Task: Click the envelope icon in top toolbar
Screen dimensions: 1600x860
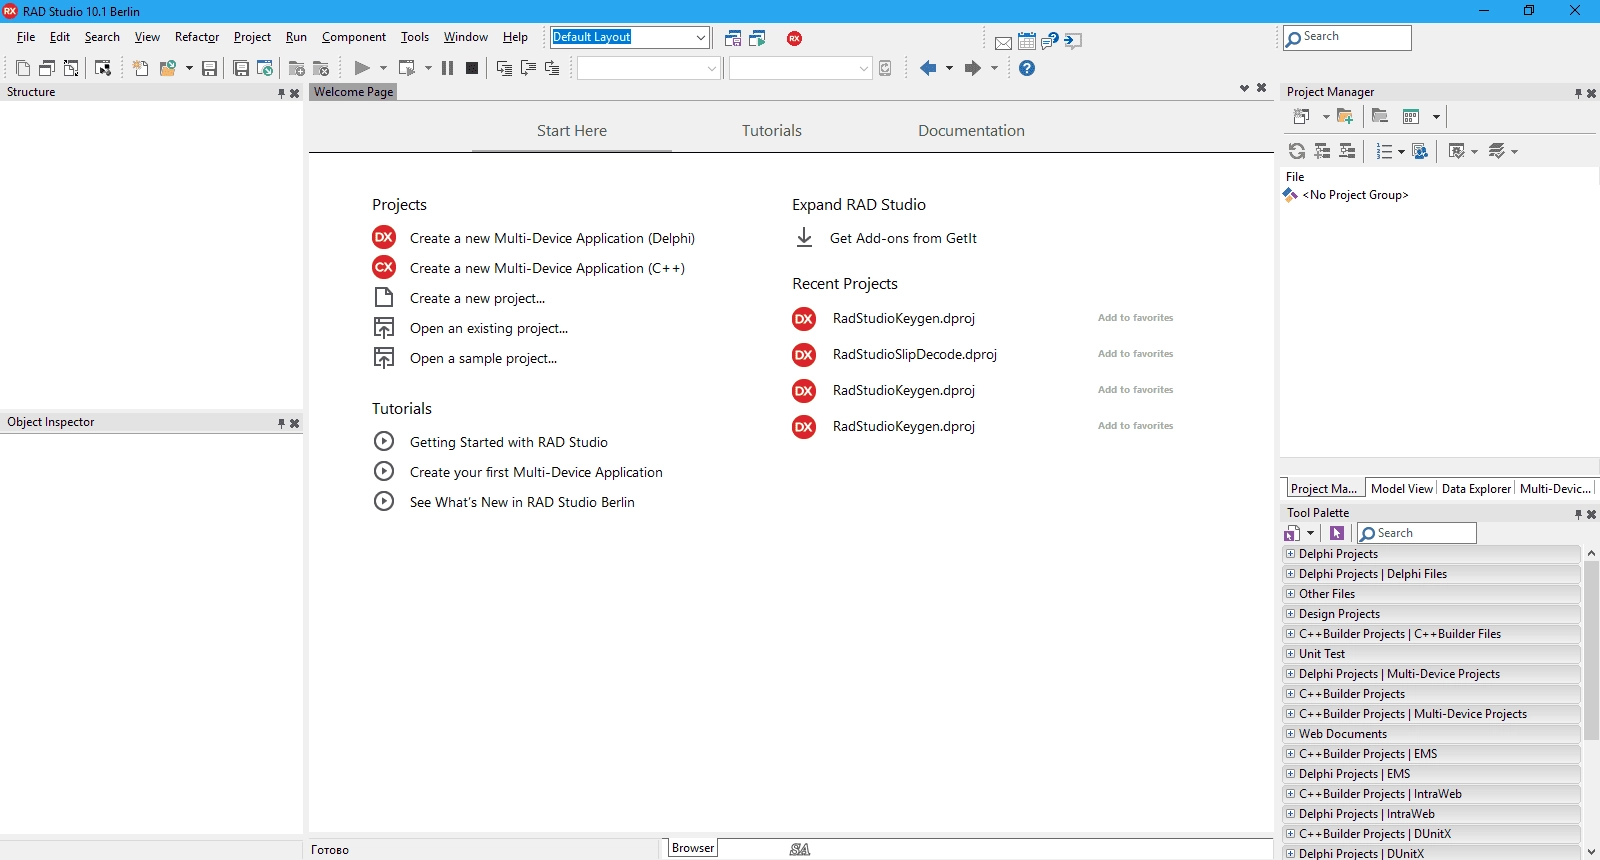Action: [x=1003, y=42]
